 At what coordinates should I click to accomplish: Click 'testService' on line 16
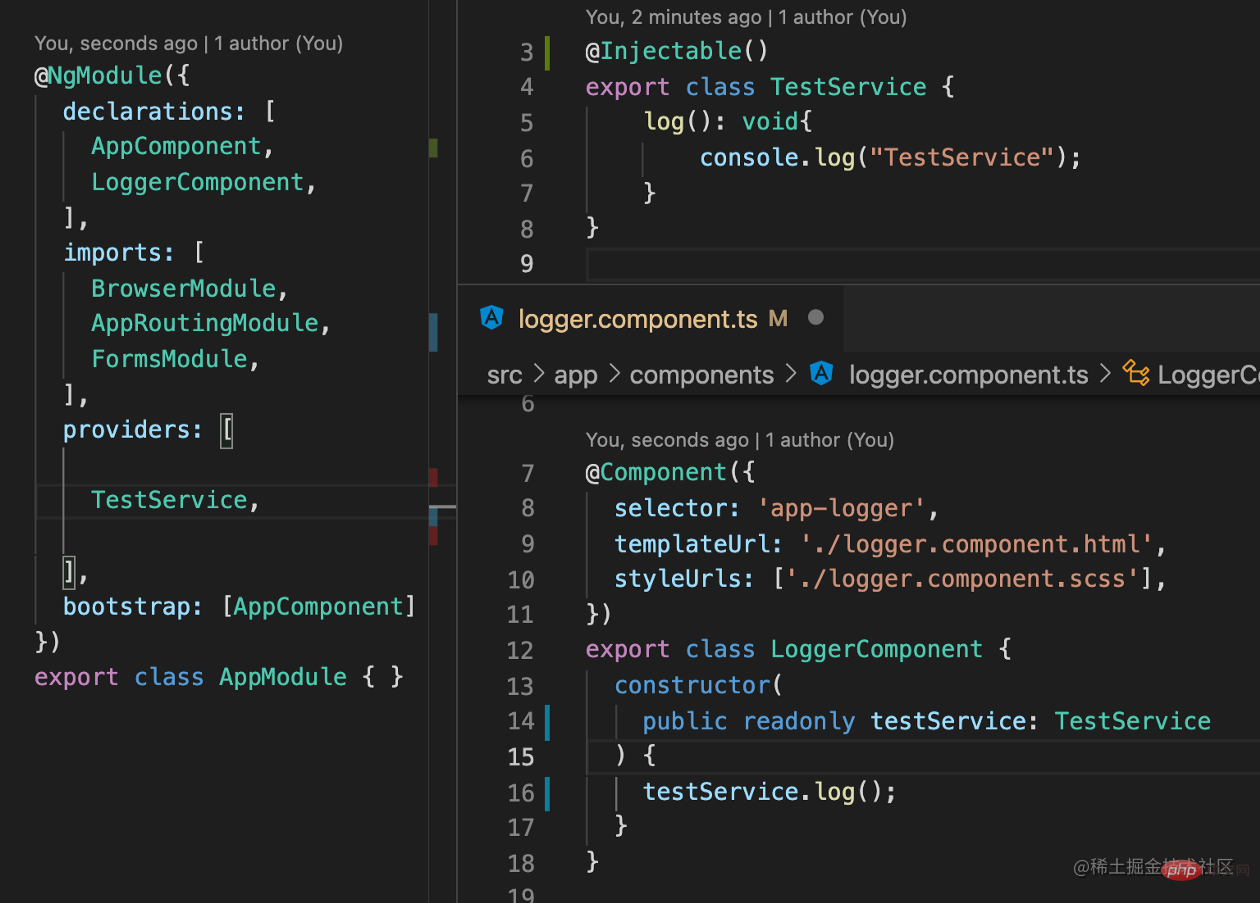(720, 792)
